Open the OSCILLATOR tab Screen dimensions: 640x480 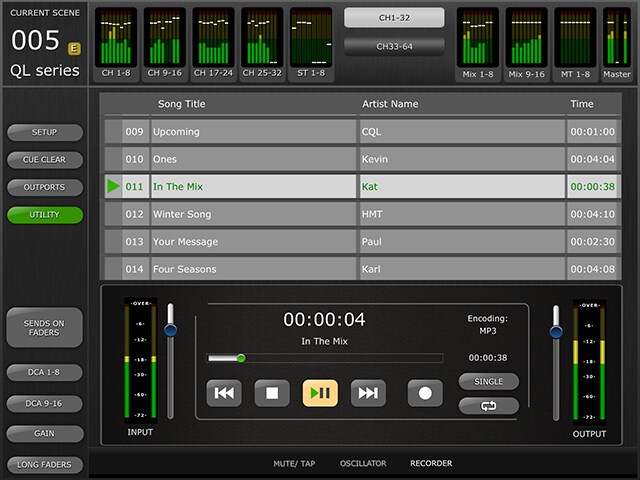pos(362,464)
